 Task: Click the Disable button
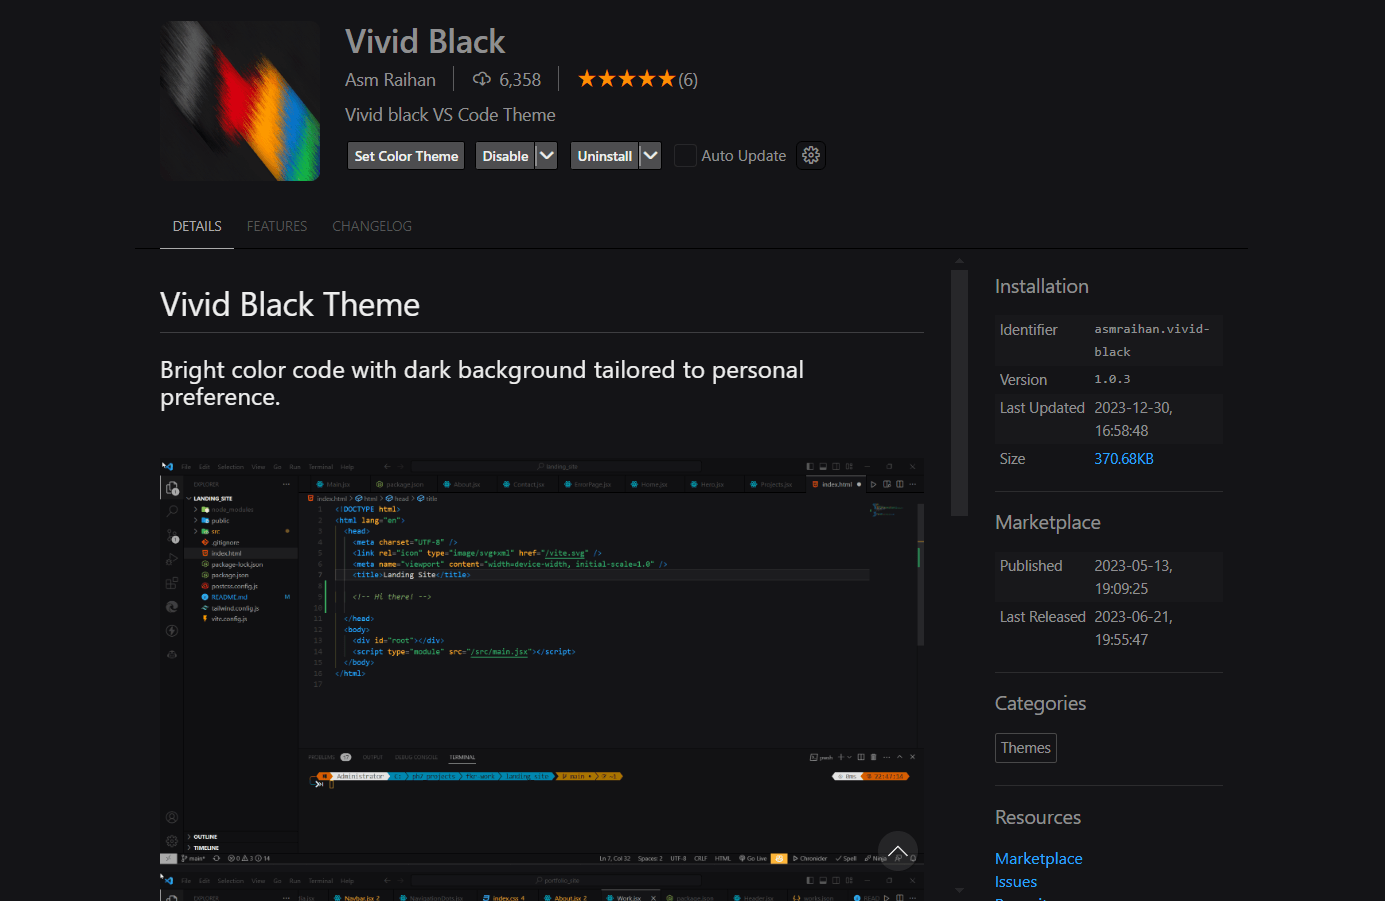click(505, 156)
